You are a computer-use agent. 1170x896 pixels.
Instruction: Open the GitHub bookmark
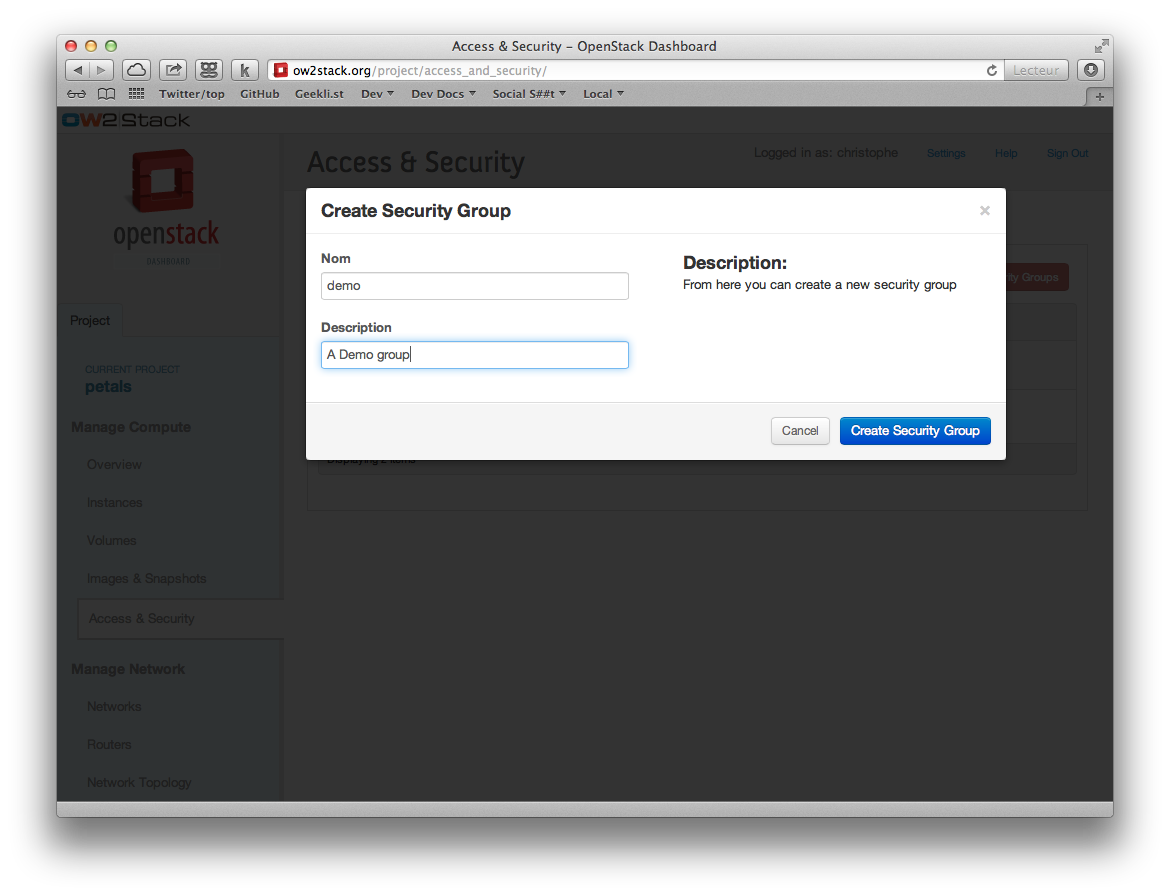tap(260, 94)
